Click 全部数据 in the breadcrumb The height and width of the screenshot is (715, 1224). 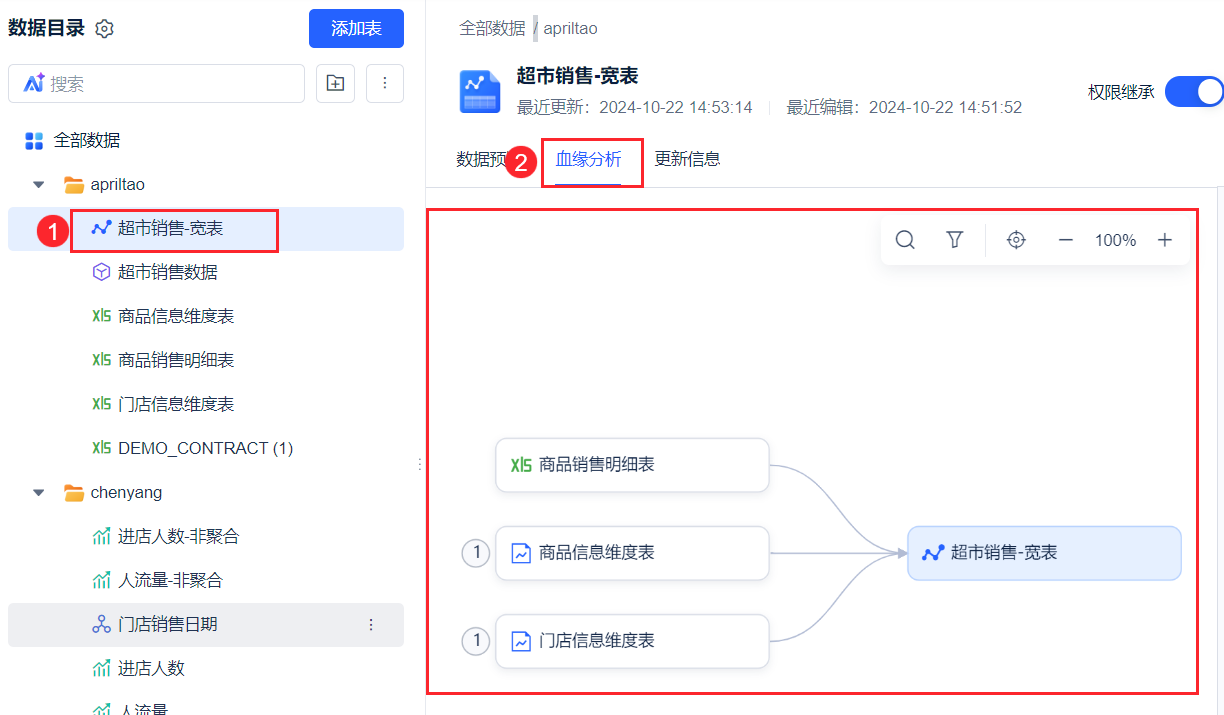492,29
